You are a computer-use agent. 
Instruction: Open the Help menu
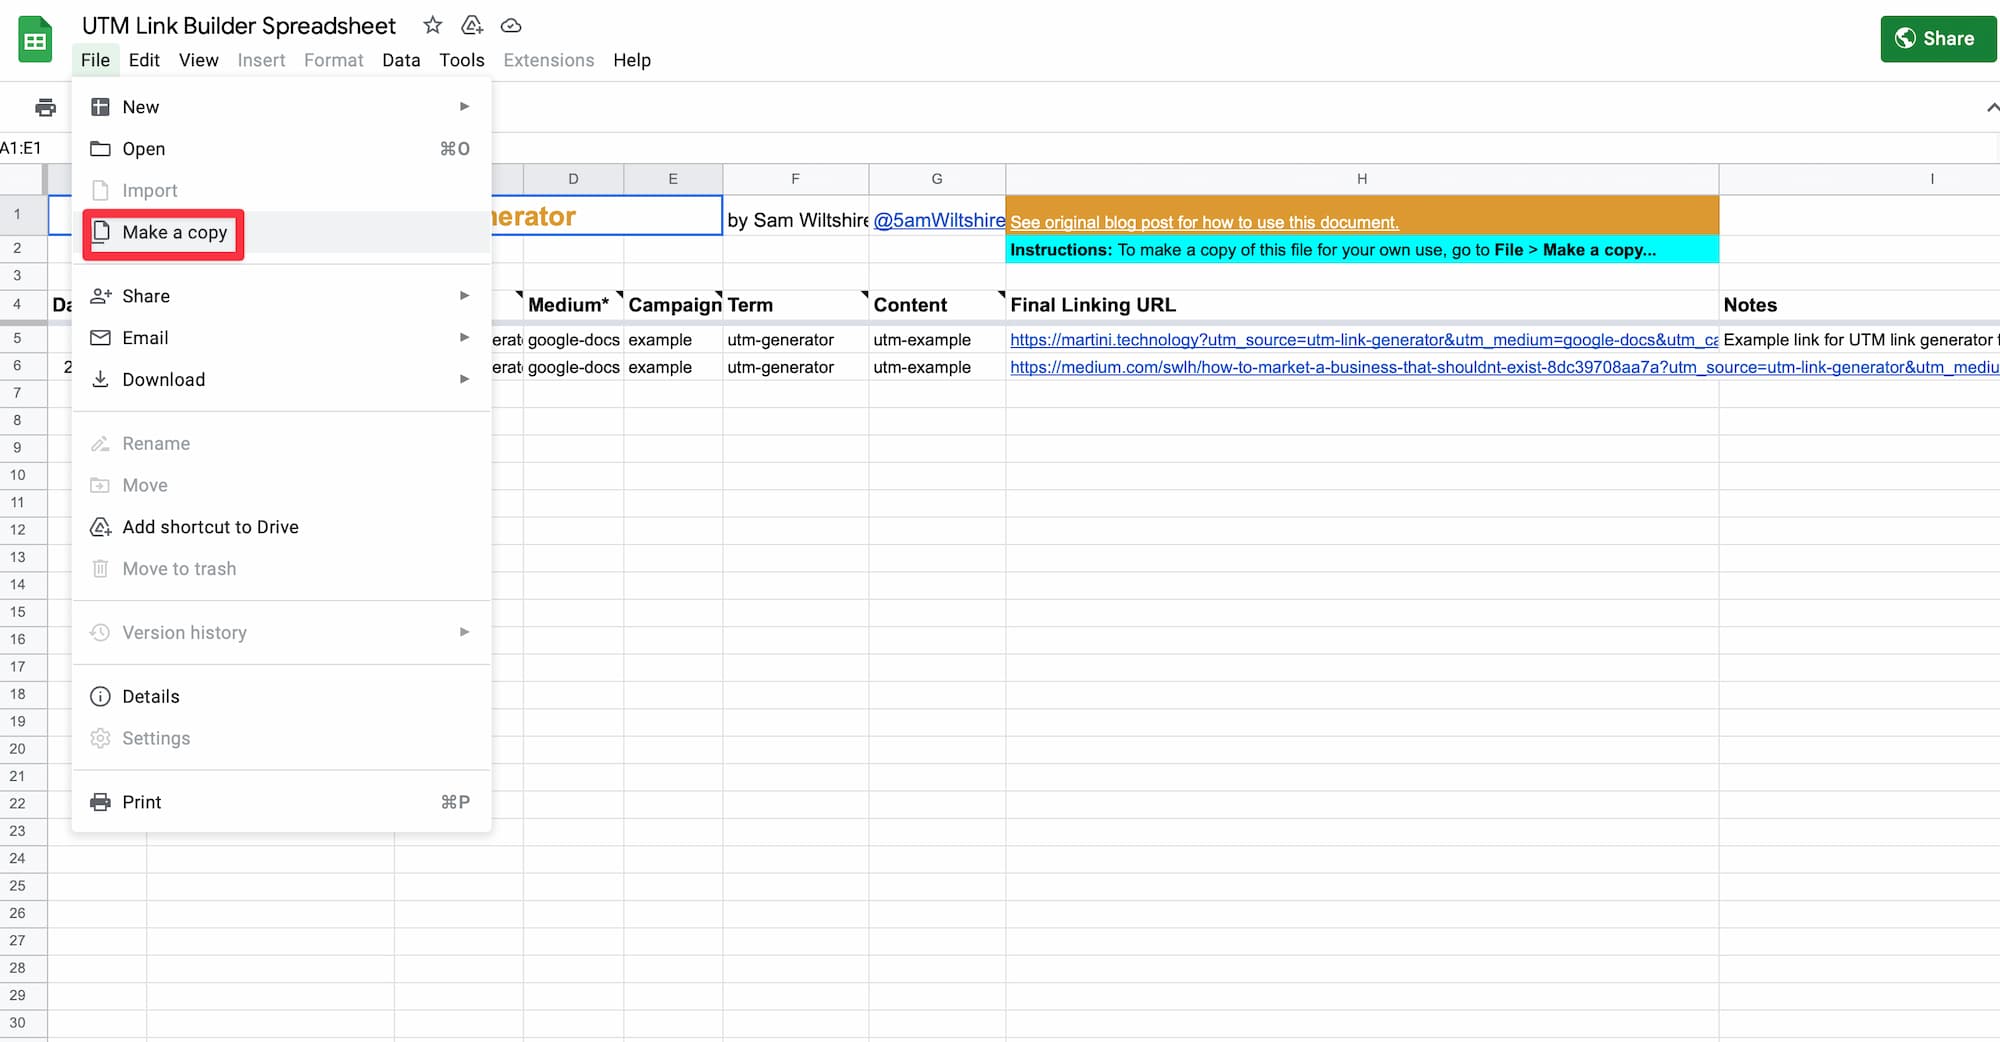632,60
